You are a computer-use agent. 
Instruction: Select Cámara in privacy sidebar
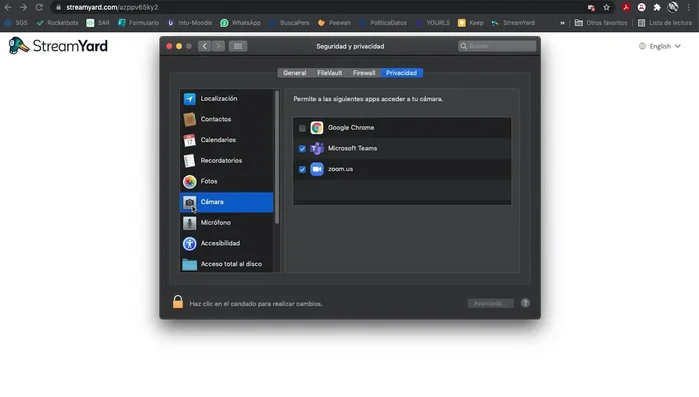(226, 202)
